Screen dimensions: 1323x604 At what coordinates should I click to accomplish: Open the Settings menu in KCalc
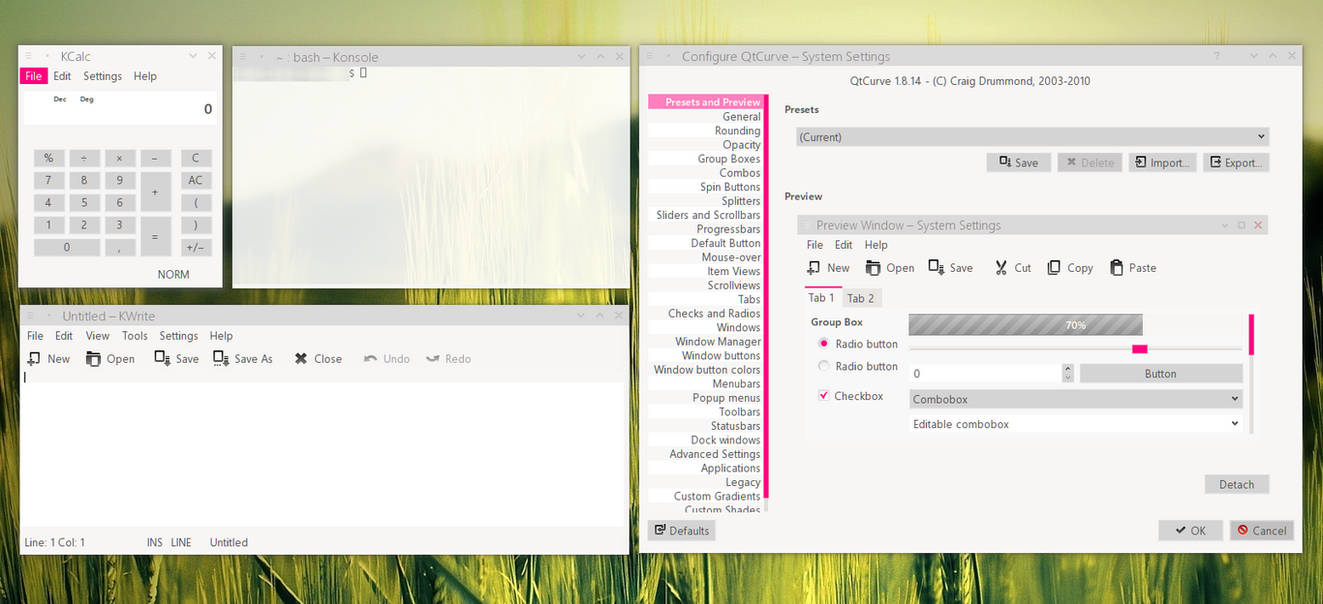[103, 76]
